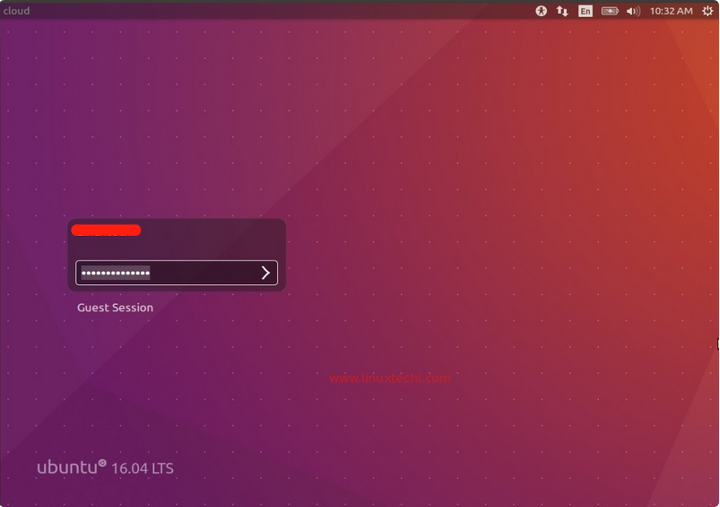This screenshot has width=720, height=507.
Task: Open the En keyboard layout indicator
Action: tap(585, 11)
